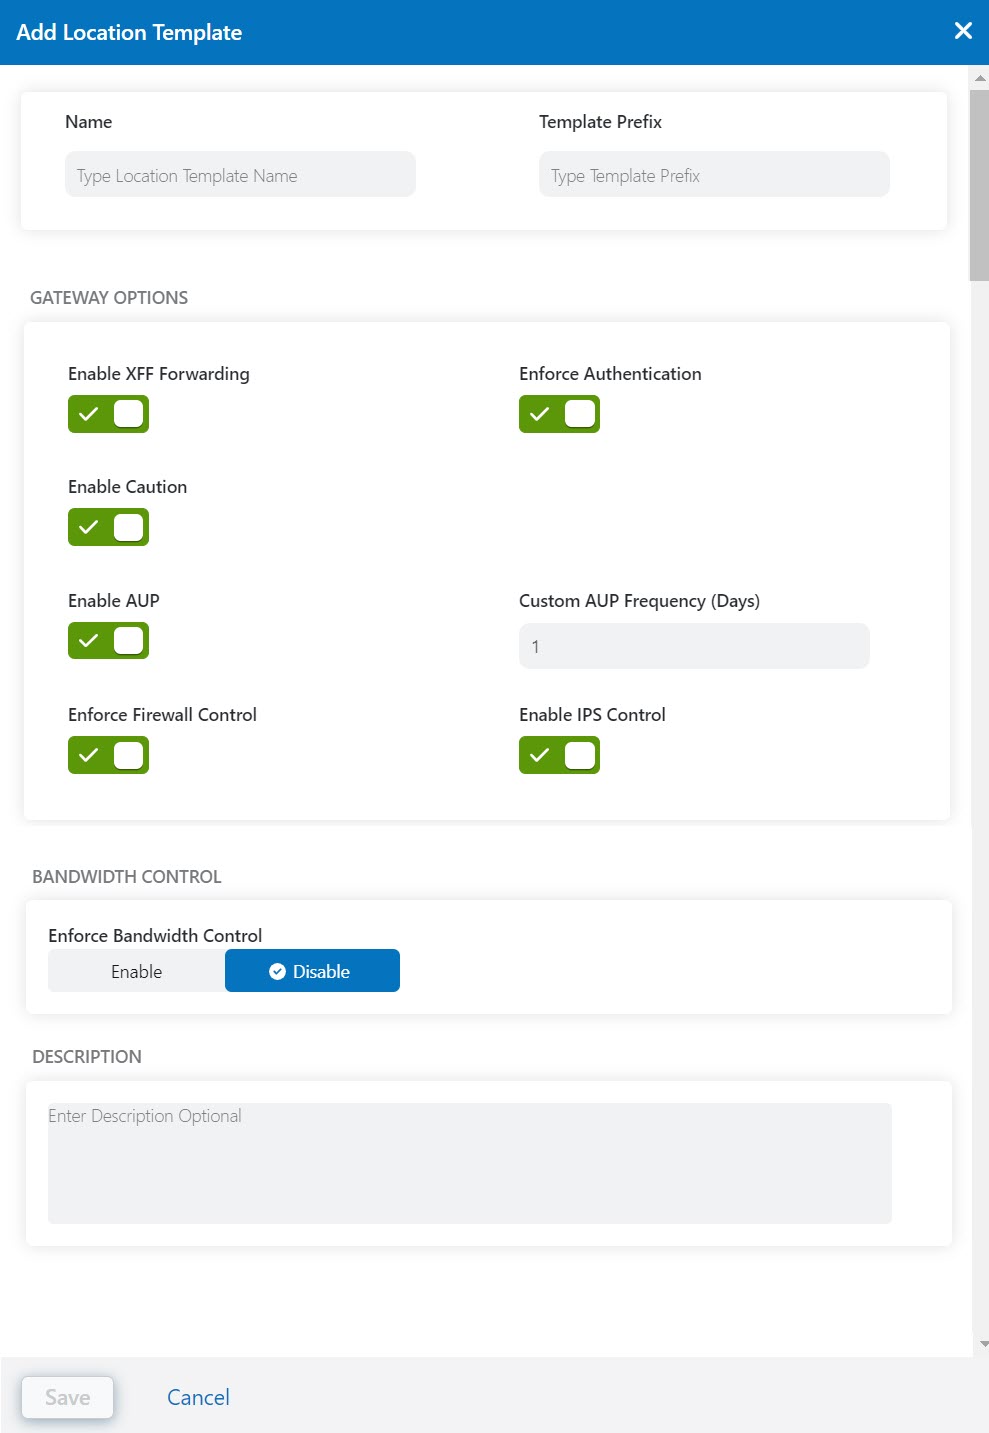
Task: Enable bandwidth control enforcement
Action: pyautogui.click(x=137, y=970)
